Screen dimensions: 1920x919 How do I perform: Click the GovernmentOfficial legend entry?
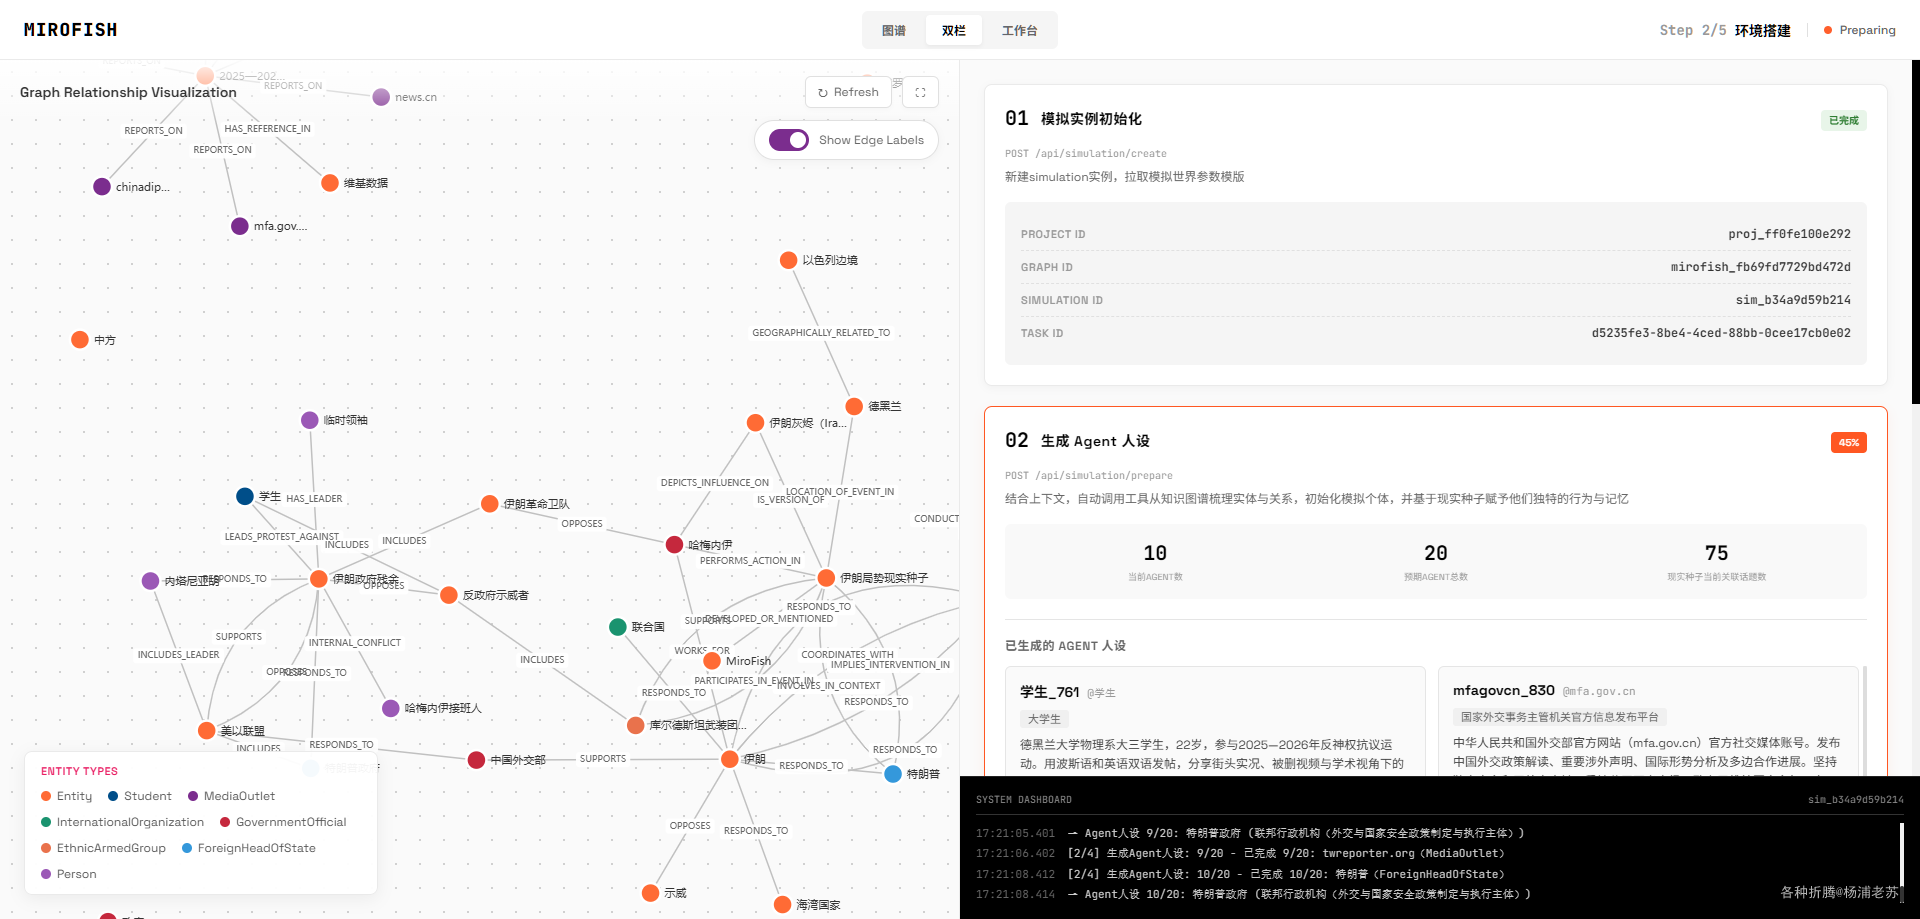tap(283, 822)
